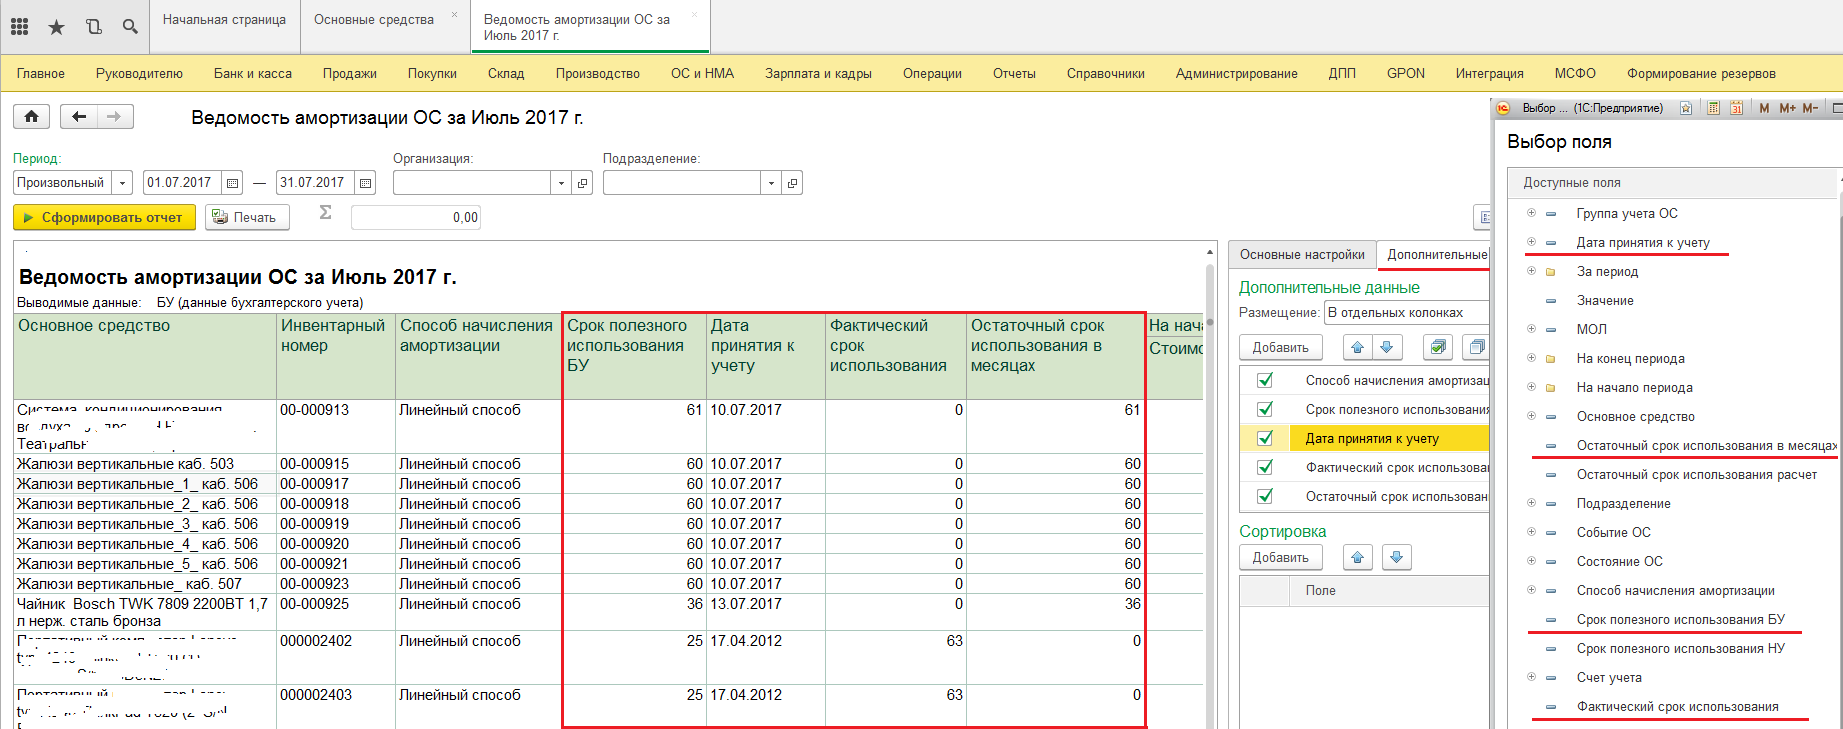Navigate forward with right arrow
Image resolution: width=1843 pixels, height=729 pixels.
[115, 117]
